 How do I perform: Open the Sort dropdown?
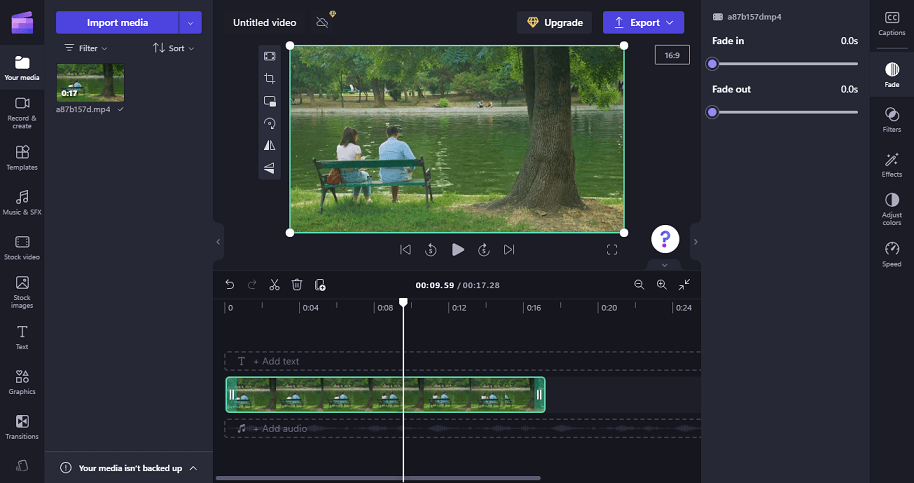[173, 48]
